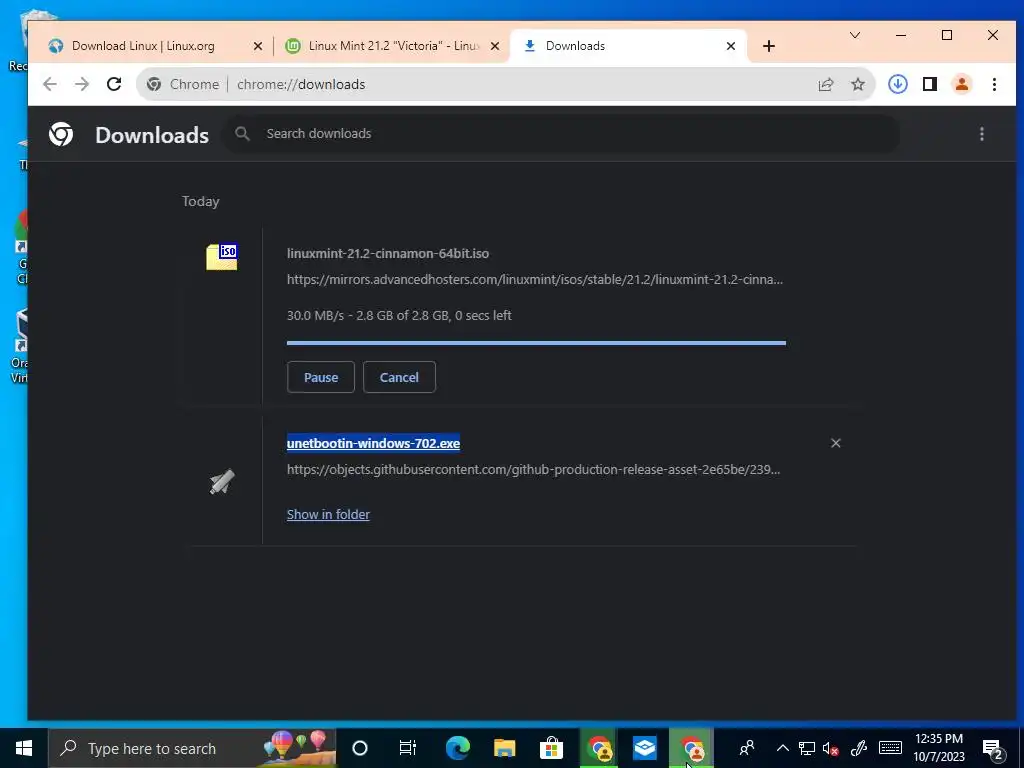Open the Chrome profile avatar
Viewport: 1024px width, 768px height.
pos(962,84)
